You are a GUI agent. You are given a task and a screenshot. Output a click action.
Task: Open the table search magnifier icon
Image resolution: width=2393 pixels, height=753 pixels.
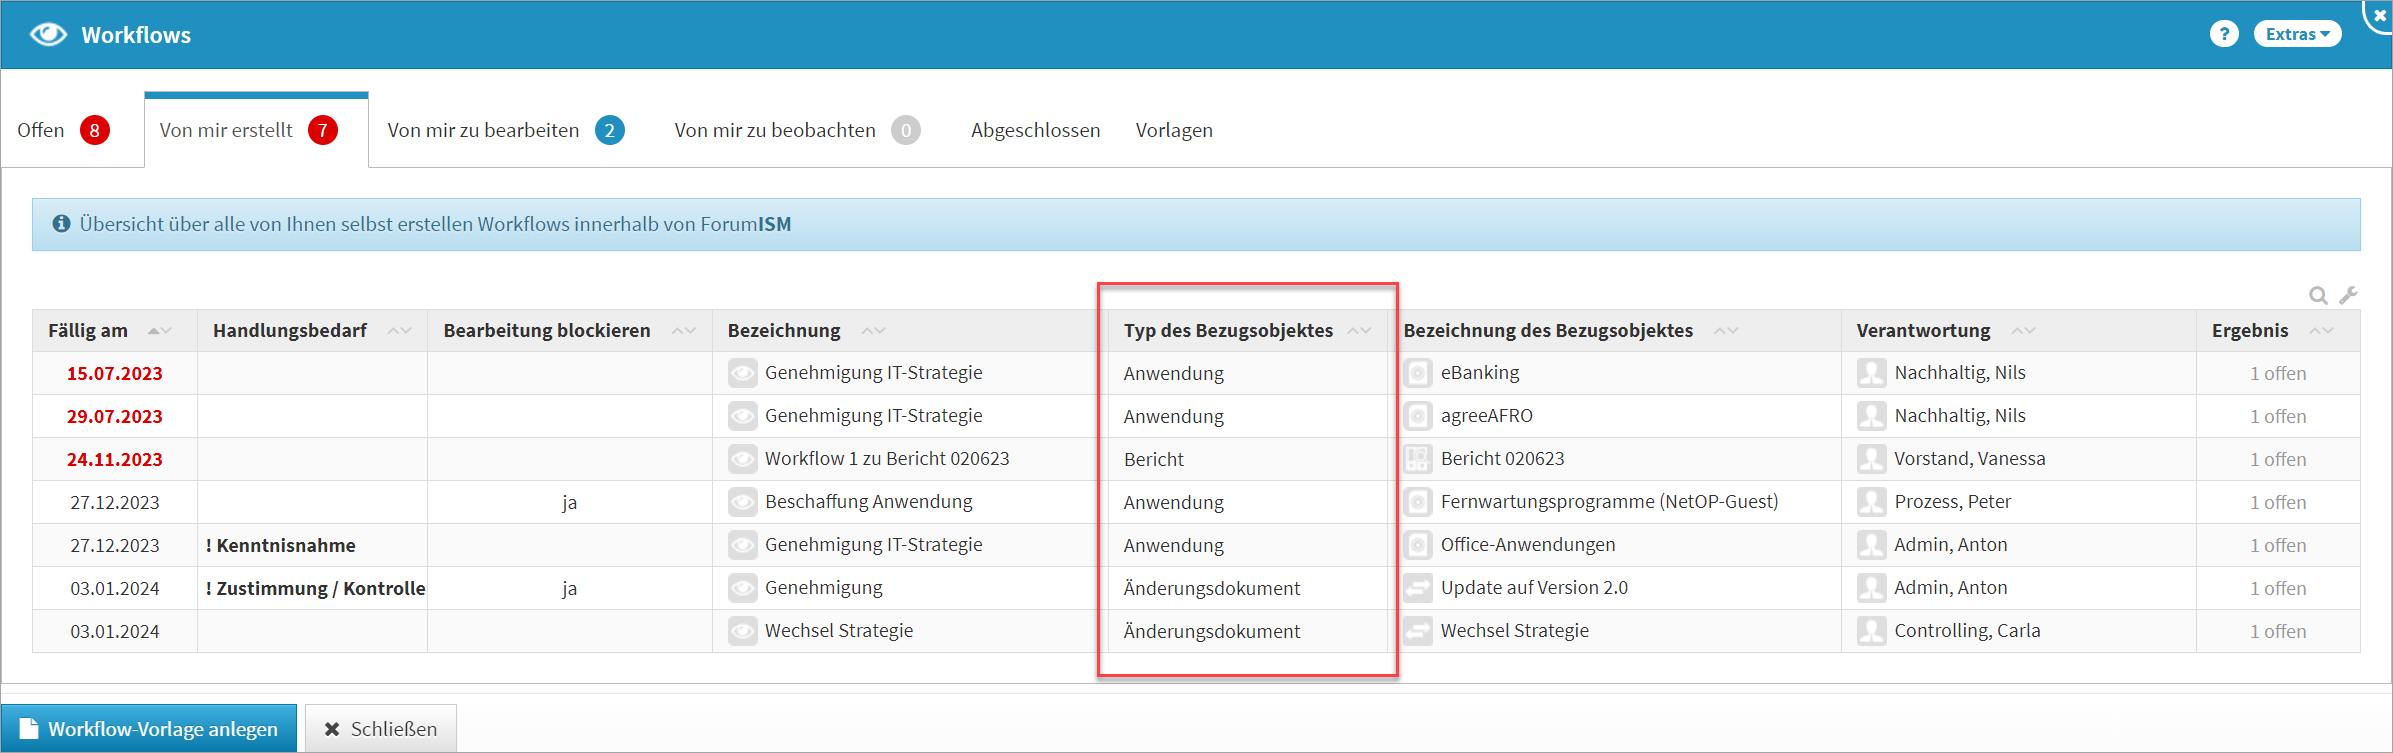click(x=2317, y=295)
